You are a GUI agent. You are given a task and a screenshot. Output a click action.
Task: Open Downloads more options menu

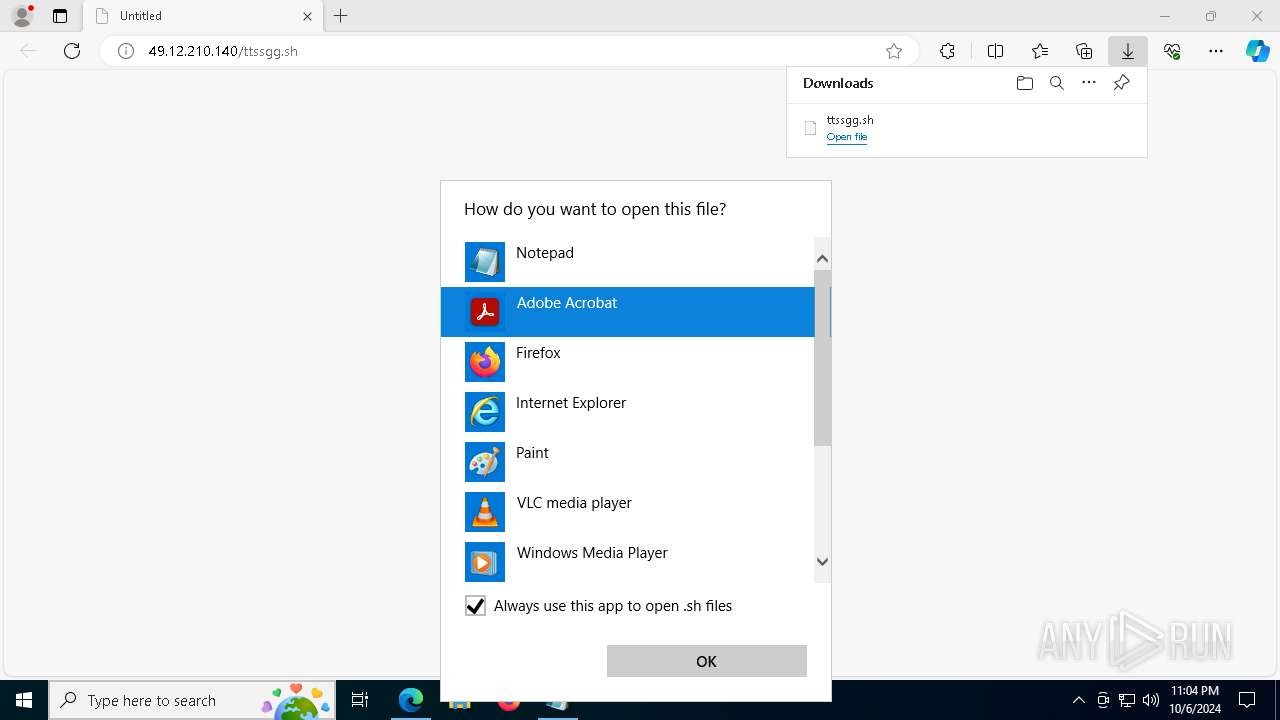pyautogui.click(x=1089, y=83)
